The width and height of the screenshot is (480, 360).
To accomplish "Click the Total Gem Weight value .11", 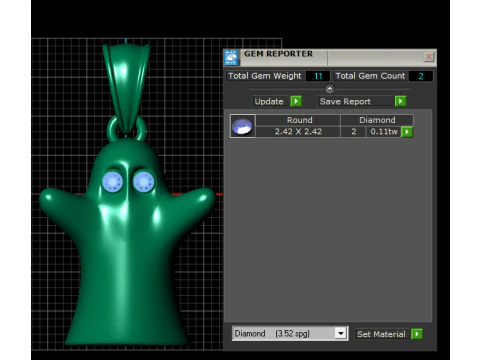I will pos(318,76).
